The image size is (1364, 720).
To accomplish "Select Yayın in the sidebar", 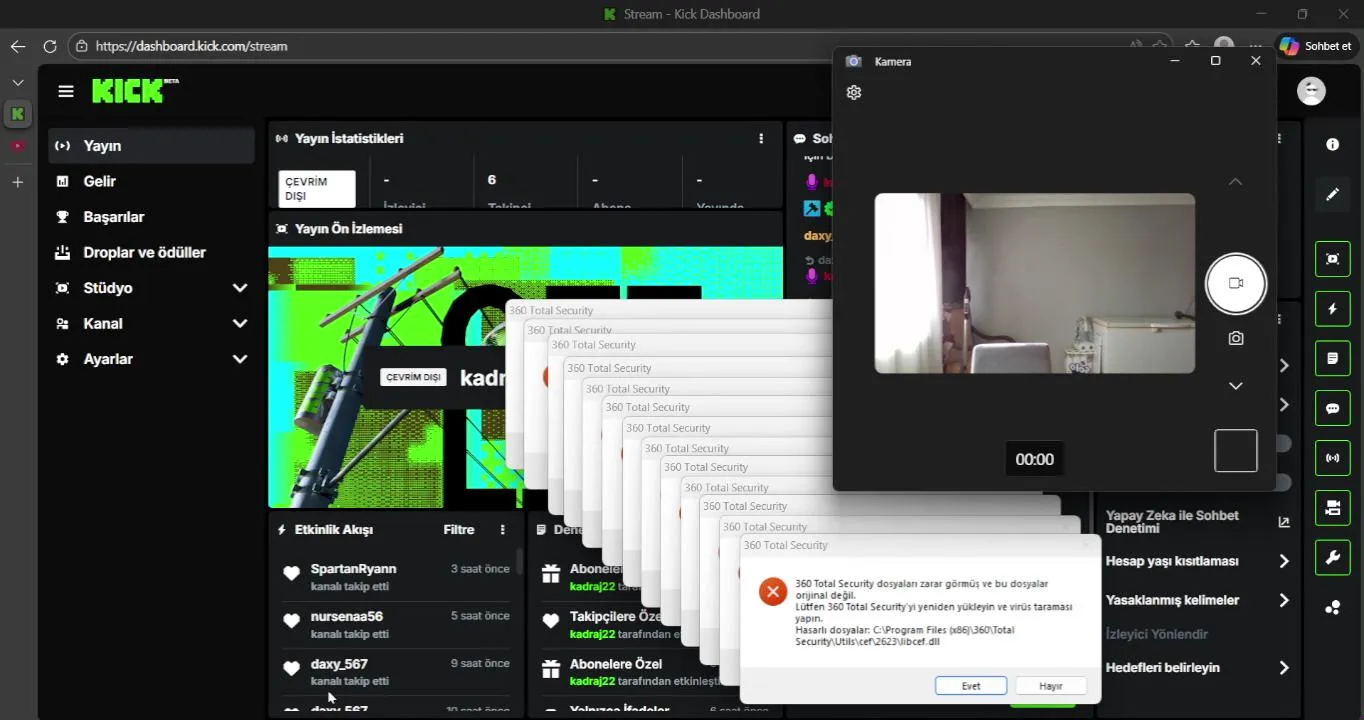I will point(151,146).
